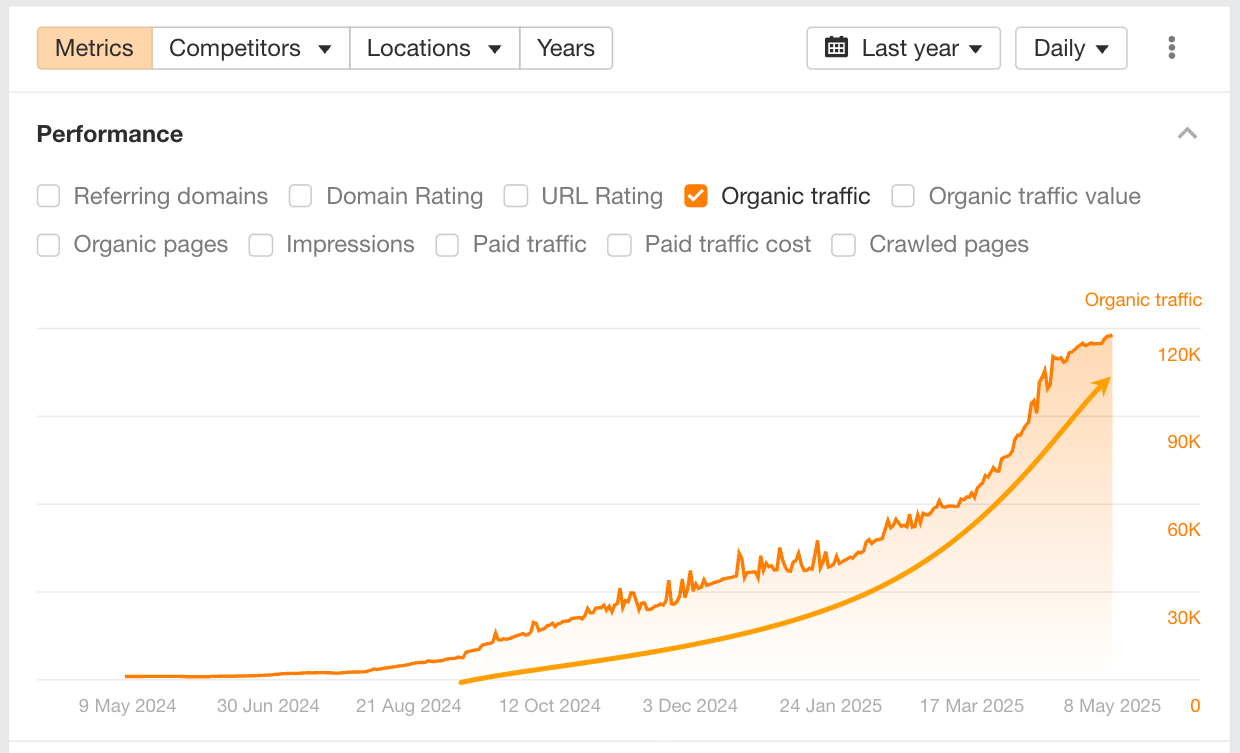Enable the Domain Rating checkbox

pyautogui.click(x=301, y=196)
